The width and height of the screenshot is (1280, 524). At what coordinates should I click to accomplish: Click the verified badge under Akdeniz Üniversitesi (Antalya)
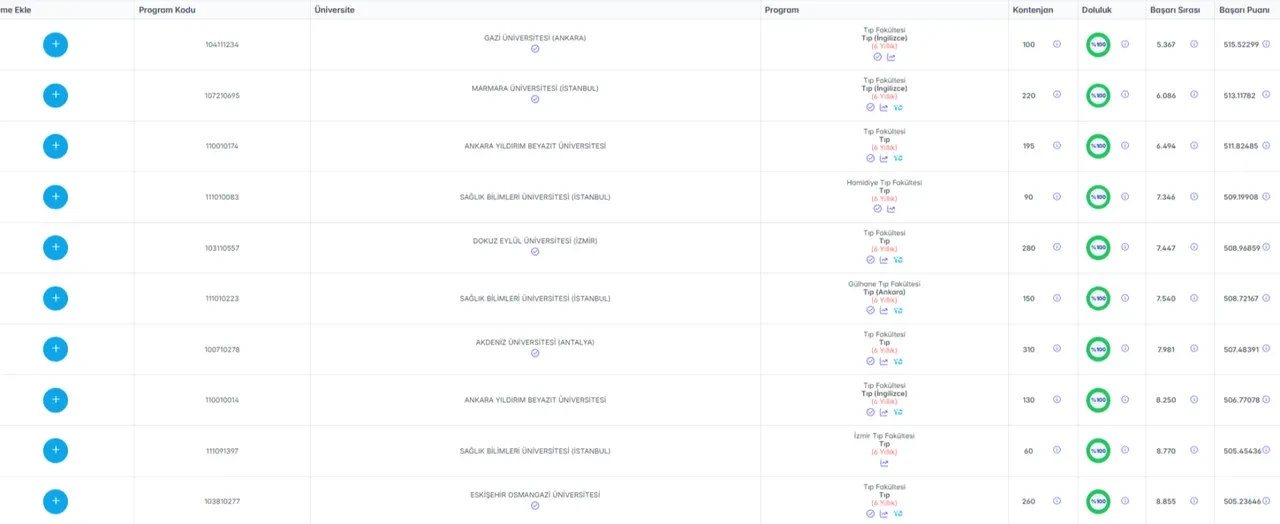pos(535,353)
